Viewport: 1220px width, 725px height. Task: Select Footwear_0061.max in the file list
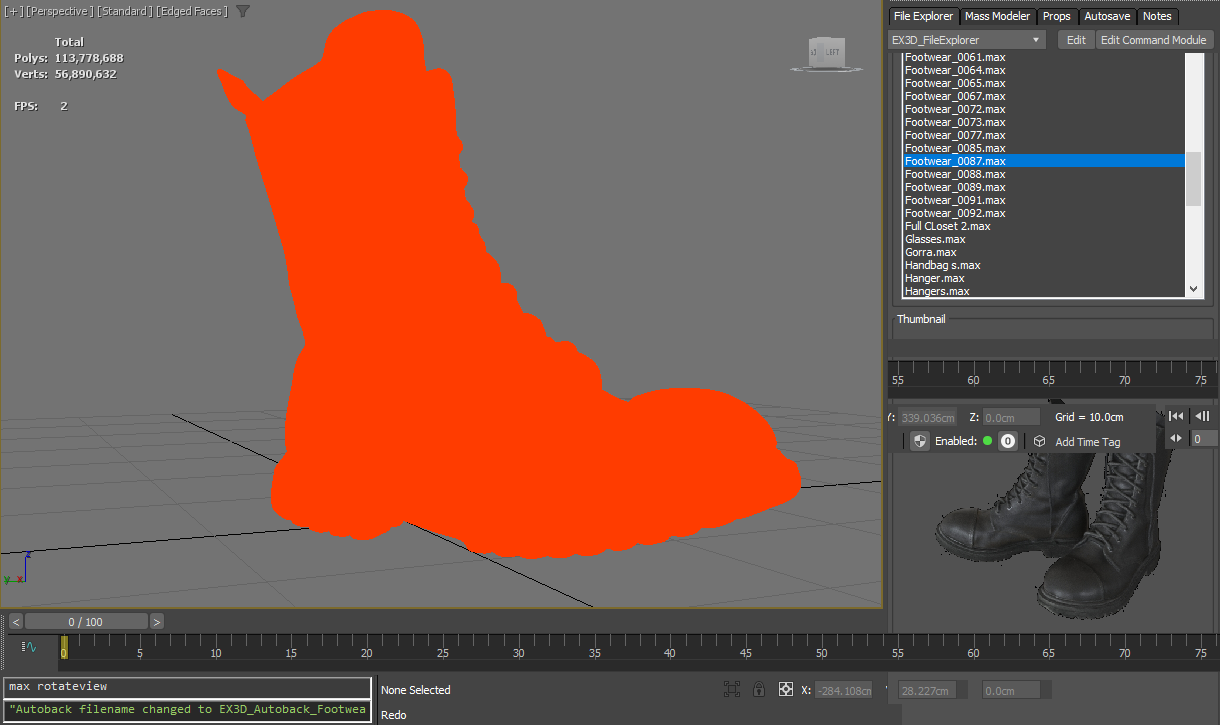[1043, 57]
